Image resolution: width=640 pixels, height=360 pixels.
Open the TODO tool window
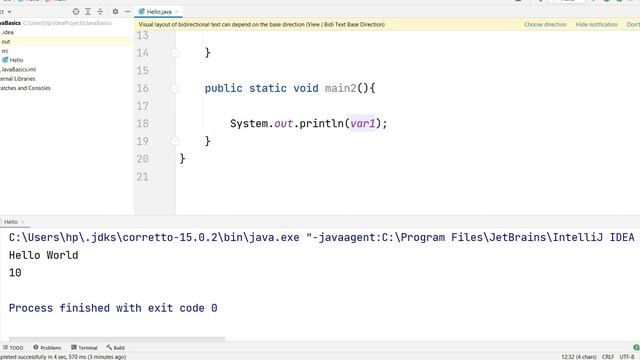tap(13, 348)
